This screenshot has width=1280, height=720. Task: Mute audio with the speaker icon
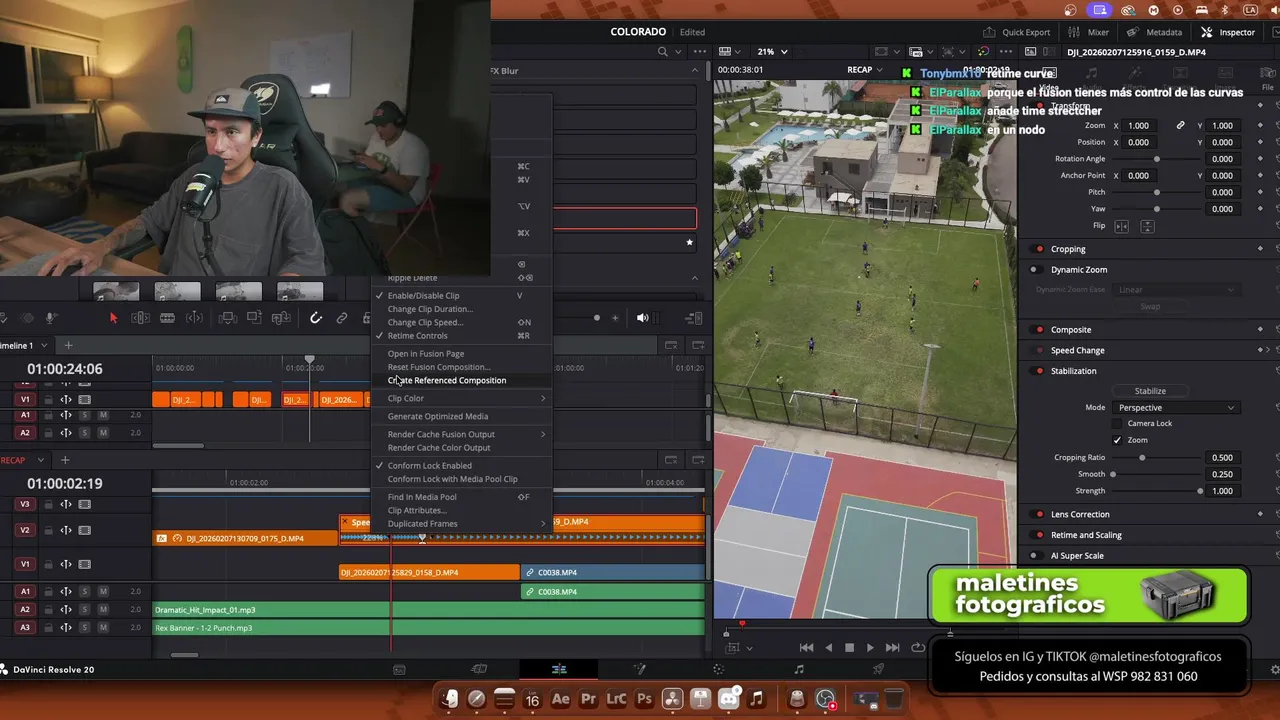click(x=642, y=318)
